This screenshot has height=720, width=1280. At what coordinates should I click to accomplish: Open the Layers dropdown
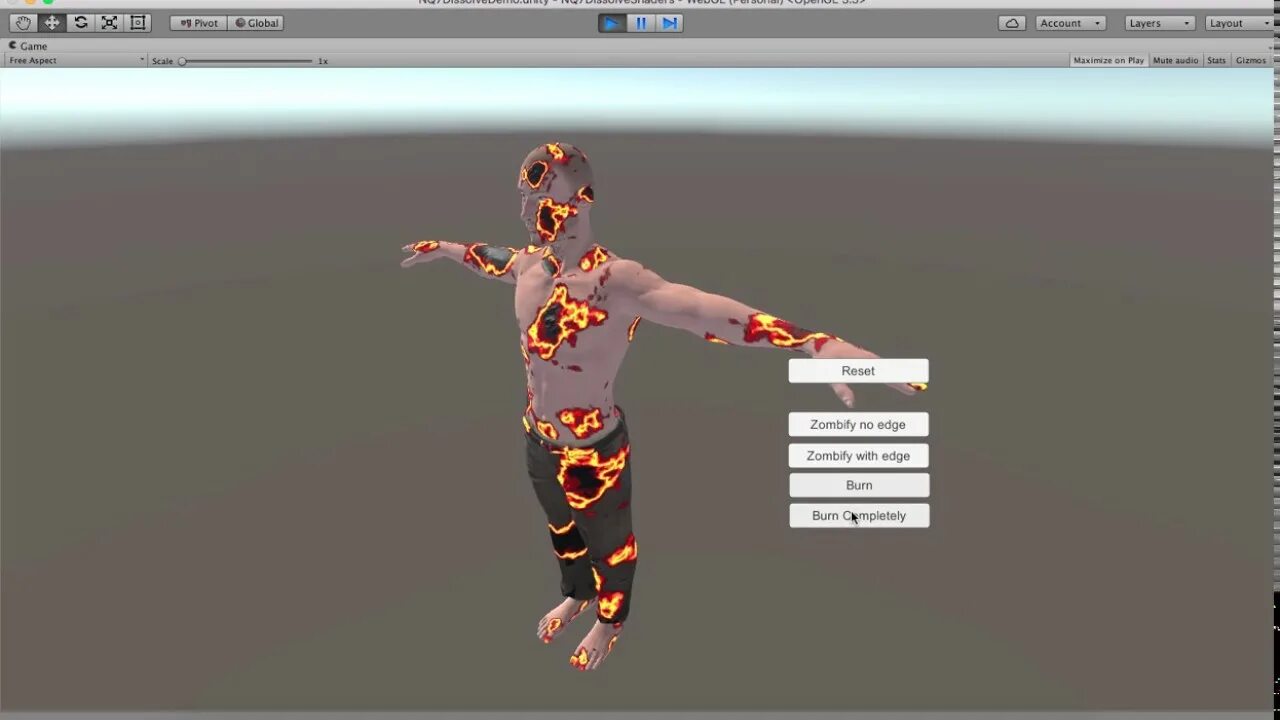click(1160, 23)
